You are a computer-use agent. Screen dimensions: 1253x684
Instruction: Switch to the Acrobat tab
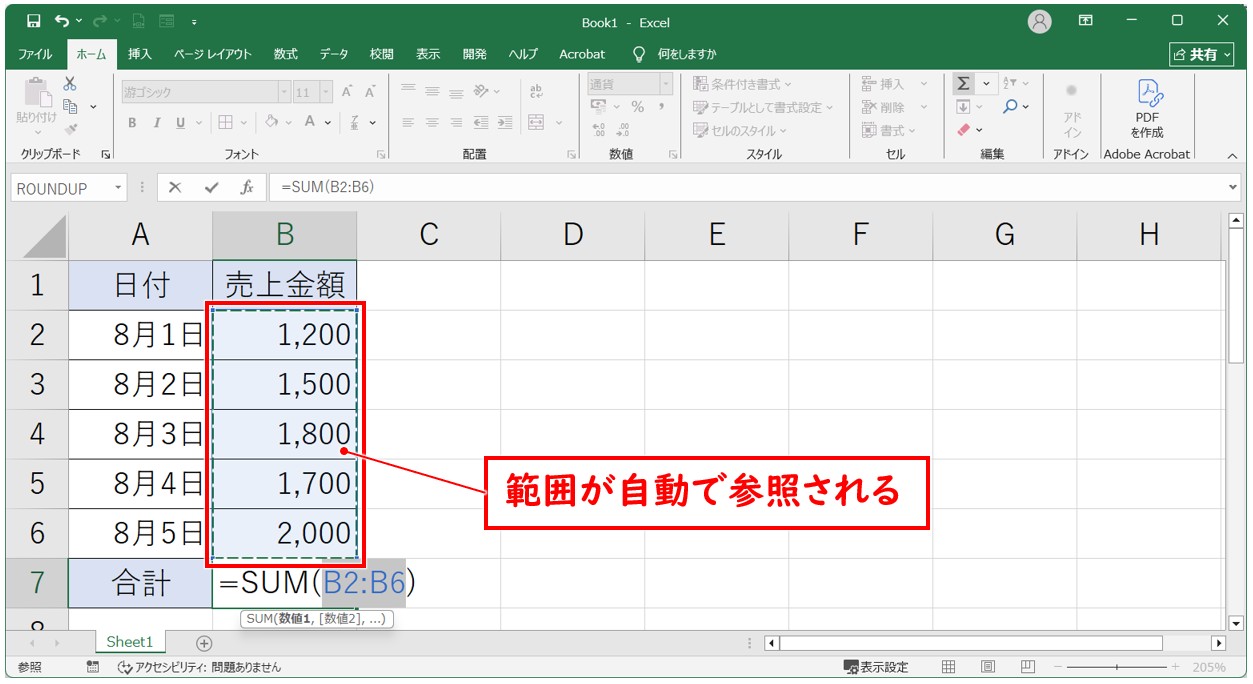coord(582,54)
